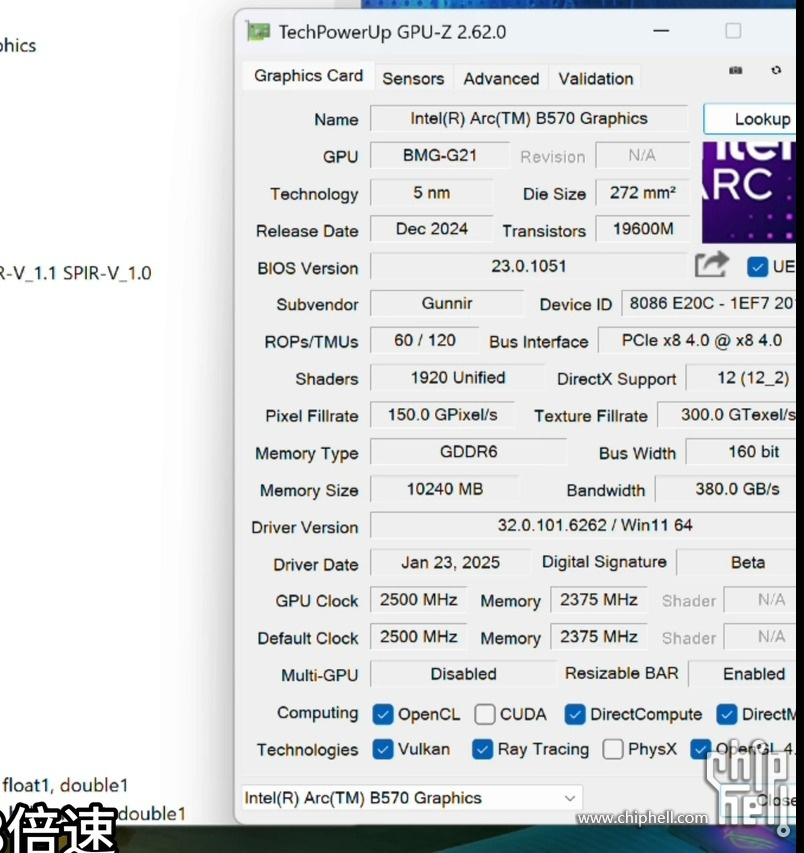The width and height of the screenshot is (804, 853).
Task: Click the Subvendor value Gunnir
Action: tap(447, 303)
